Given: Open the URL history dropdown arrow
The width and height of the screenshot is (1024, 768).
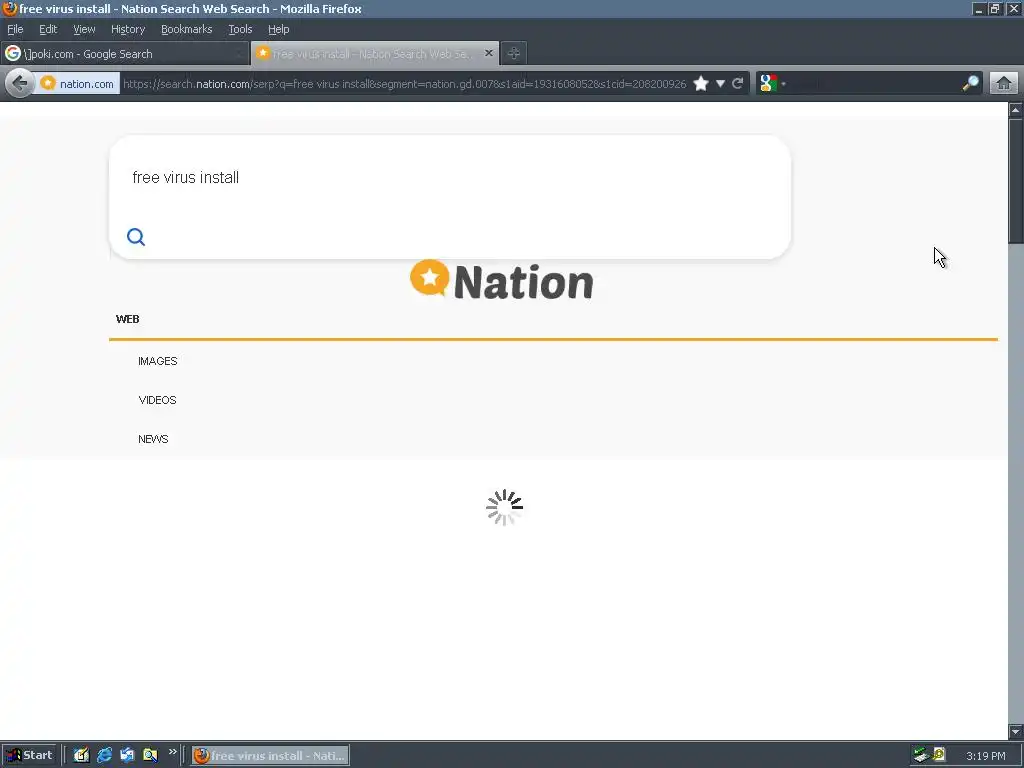Looking at the screenshot, I should 720,84.
